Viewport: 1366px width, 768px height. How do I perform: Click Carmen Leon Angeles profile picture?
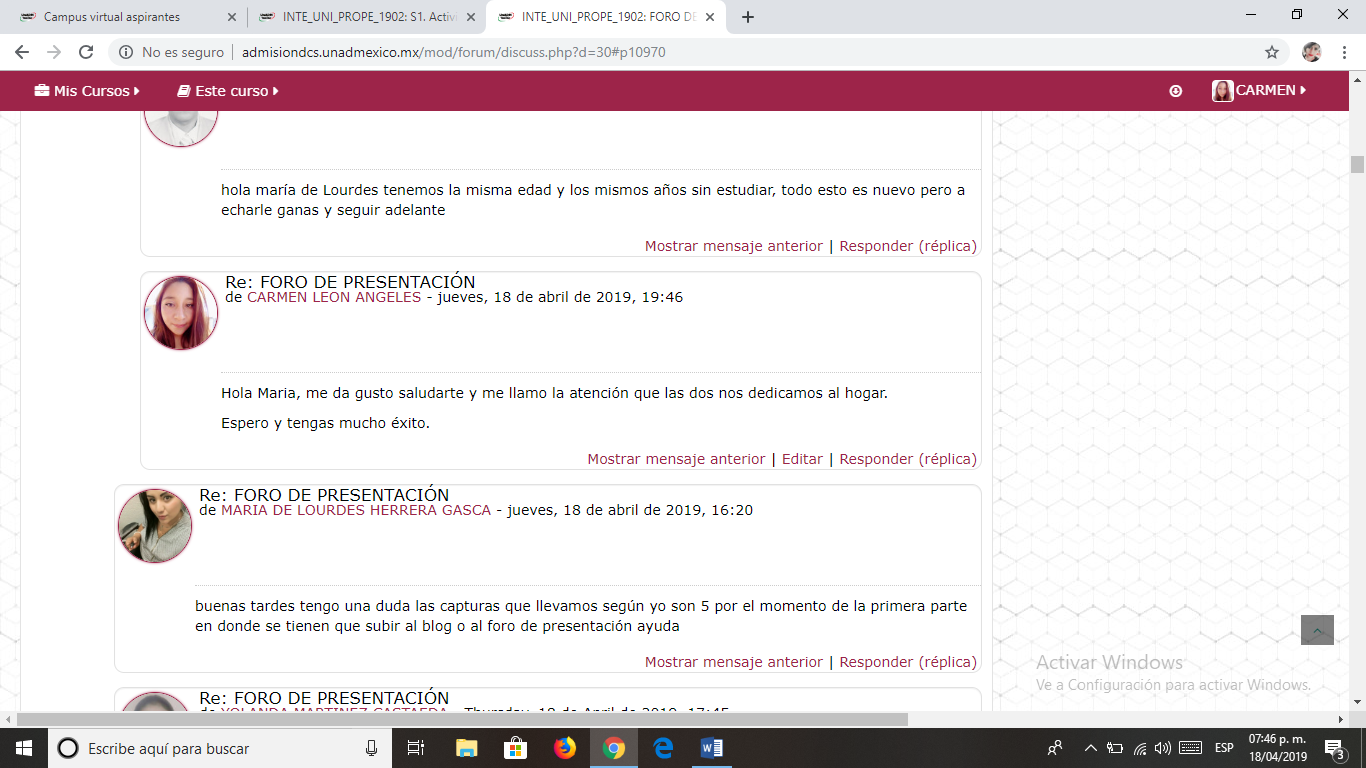(x=181, y=313)
